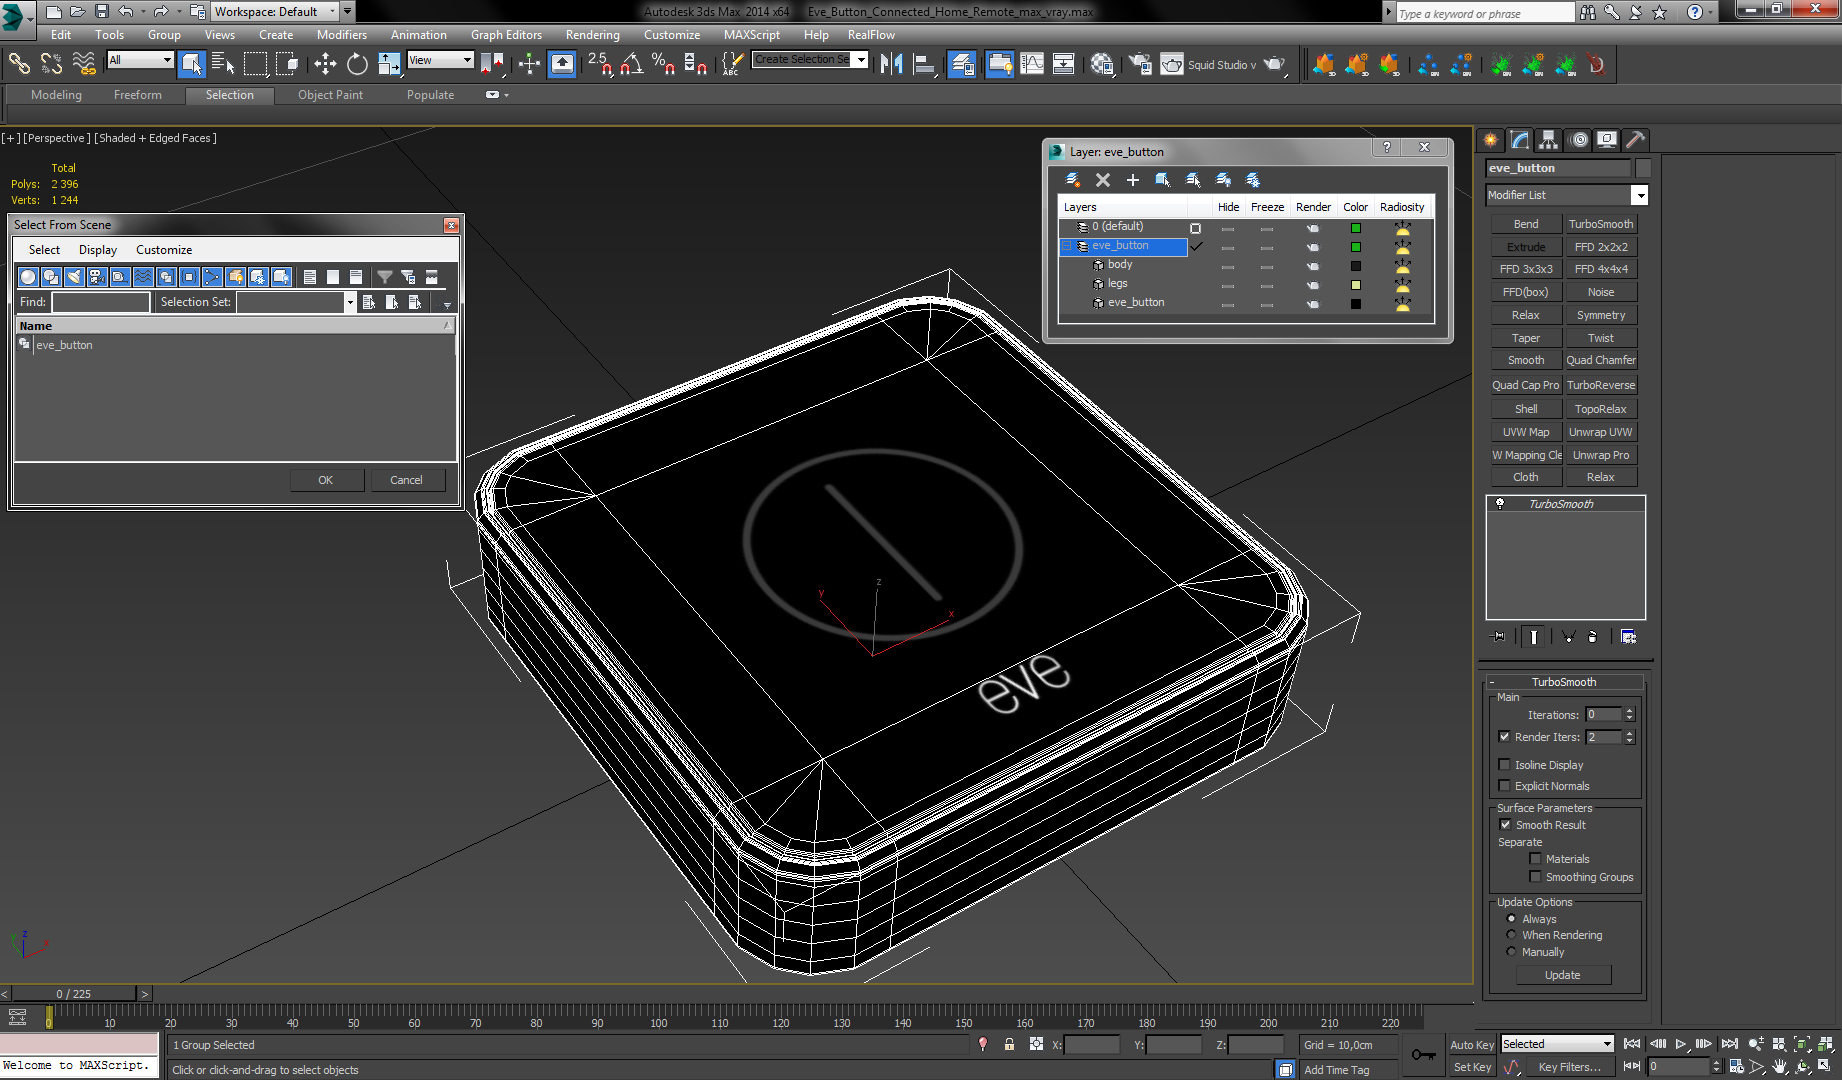Open the MAXScript menu
The height and width of the screenshot is (1080, 1842).
point(752,35)
